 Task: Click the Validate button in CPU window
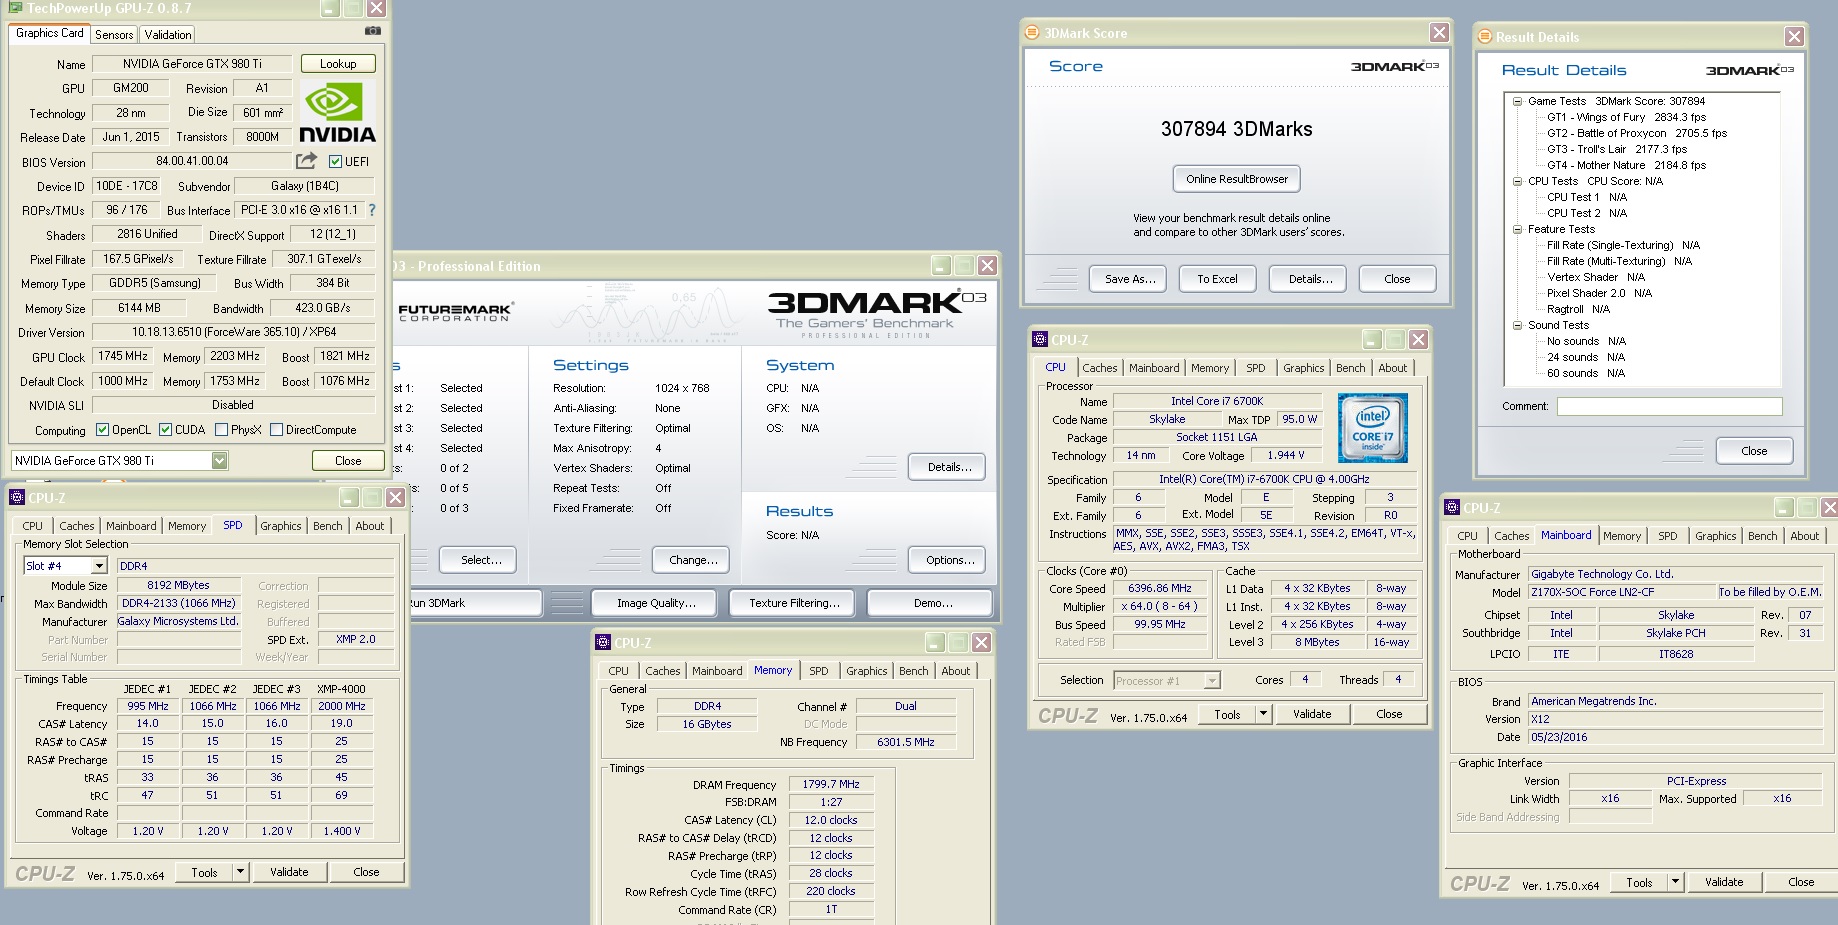1312,714
